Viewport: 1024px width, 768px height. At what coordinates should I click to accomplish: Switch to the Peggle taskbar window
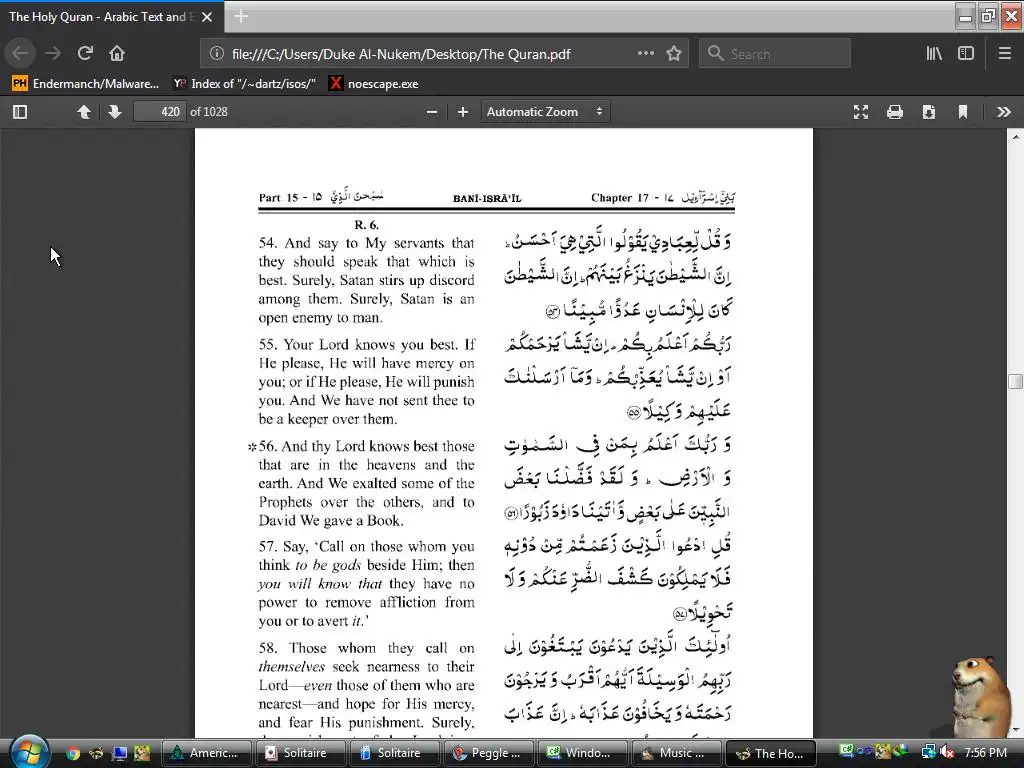489,753
